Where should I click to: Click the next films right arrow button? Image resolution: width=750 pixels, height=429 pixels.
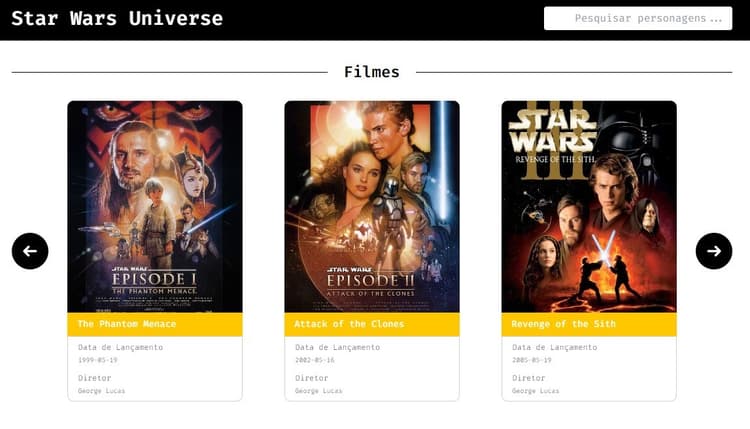(714, 251)
